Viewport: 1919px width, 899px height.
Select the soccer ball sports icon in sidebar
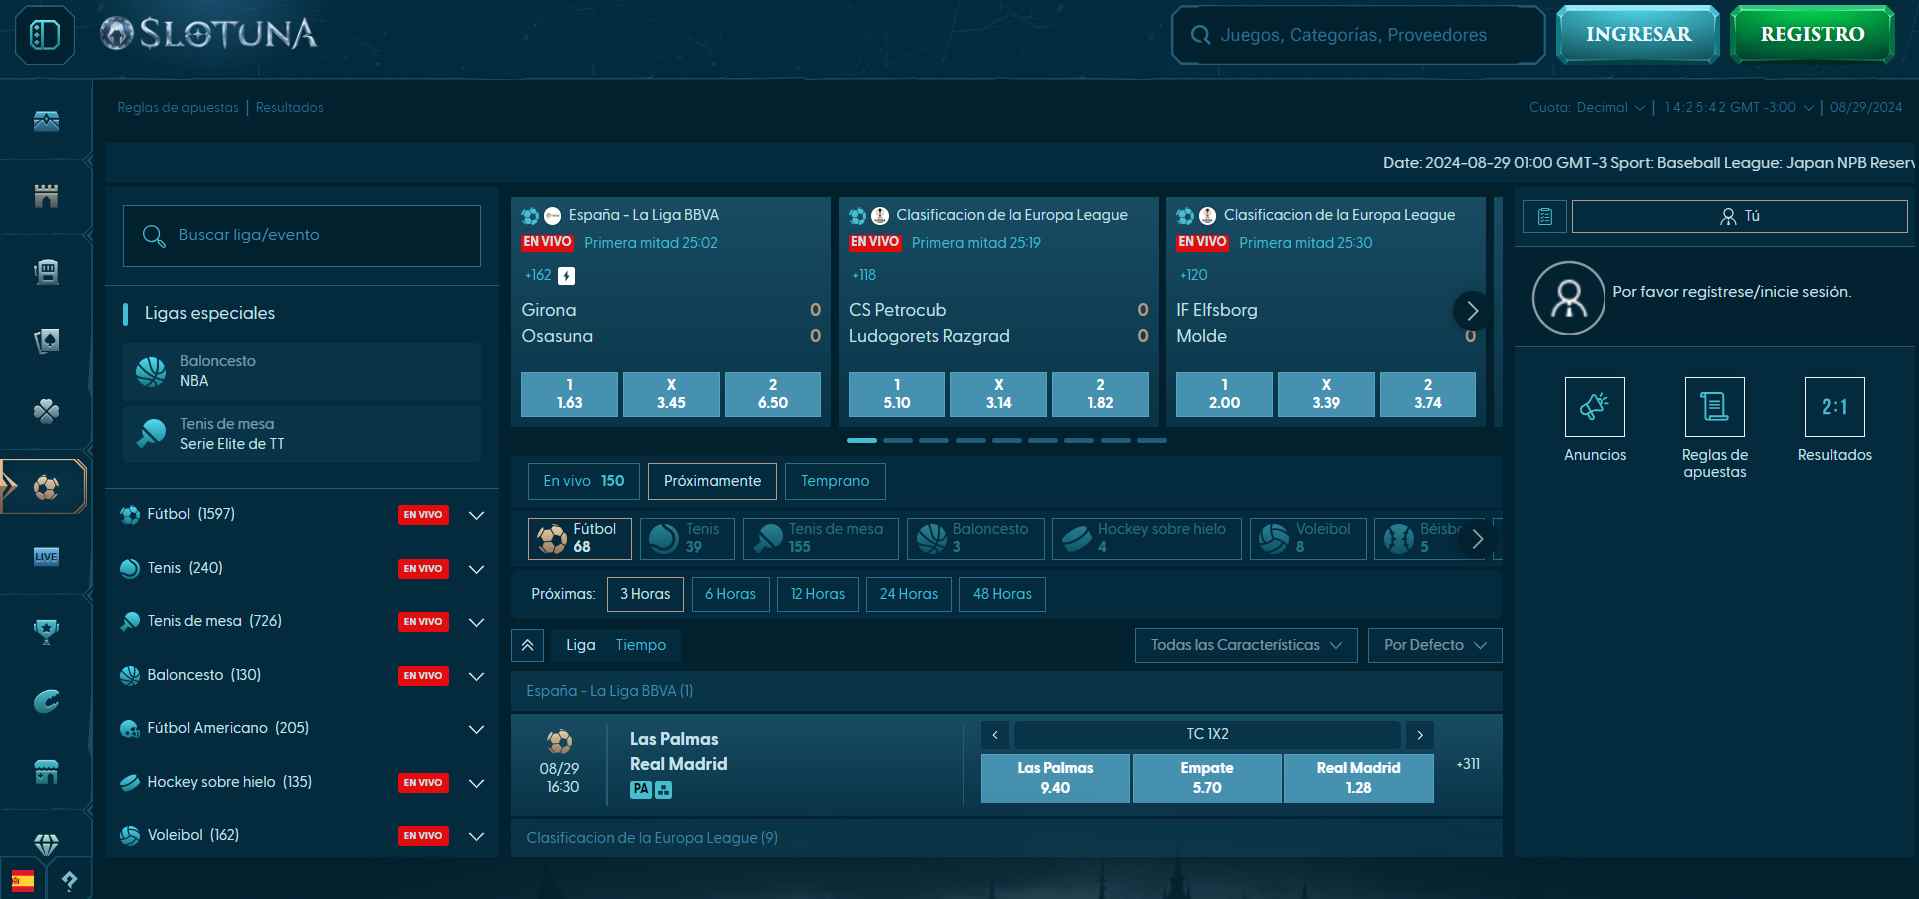coord(46,487)
